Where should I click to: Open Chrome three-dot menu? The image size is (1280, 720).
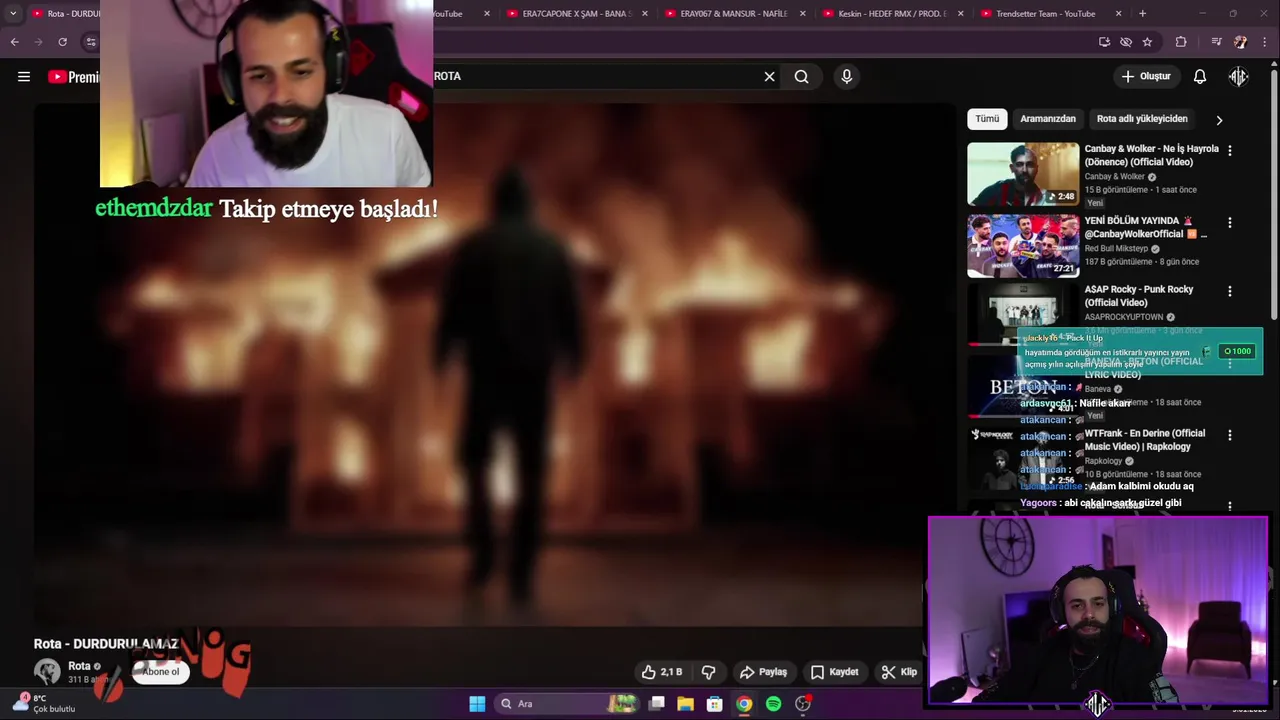coord(1266,42)
